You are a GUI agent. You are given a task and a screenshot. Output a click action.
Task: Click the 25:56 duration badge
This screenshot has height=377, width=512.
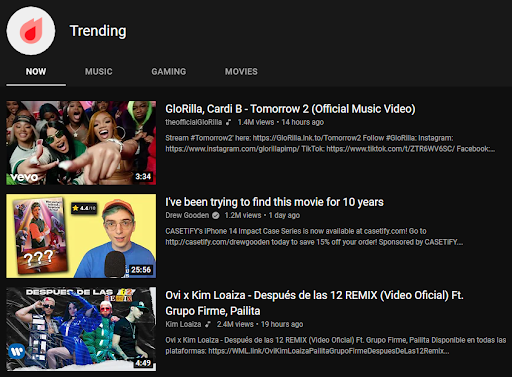(x=141, y=270)
